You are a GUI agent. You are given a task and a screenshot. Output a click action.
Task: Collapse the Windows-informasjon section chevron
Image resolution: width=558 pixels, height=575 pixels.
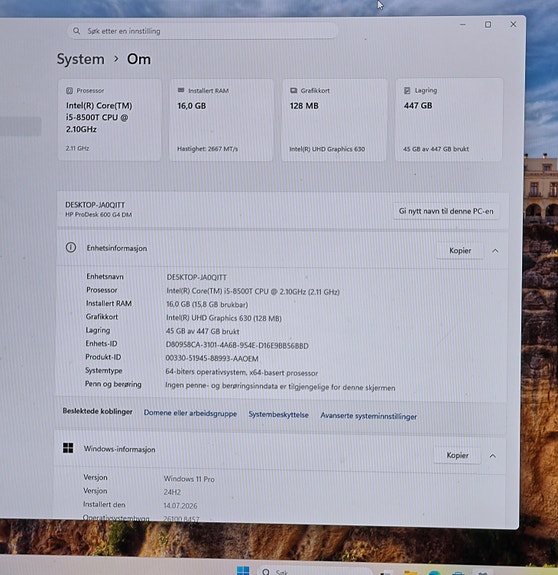(x=492, y=456)
